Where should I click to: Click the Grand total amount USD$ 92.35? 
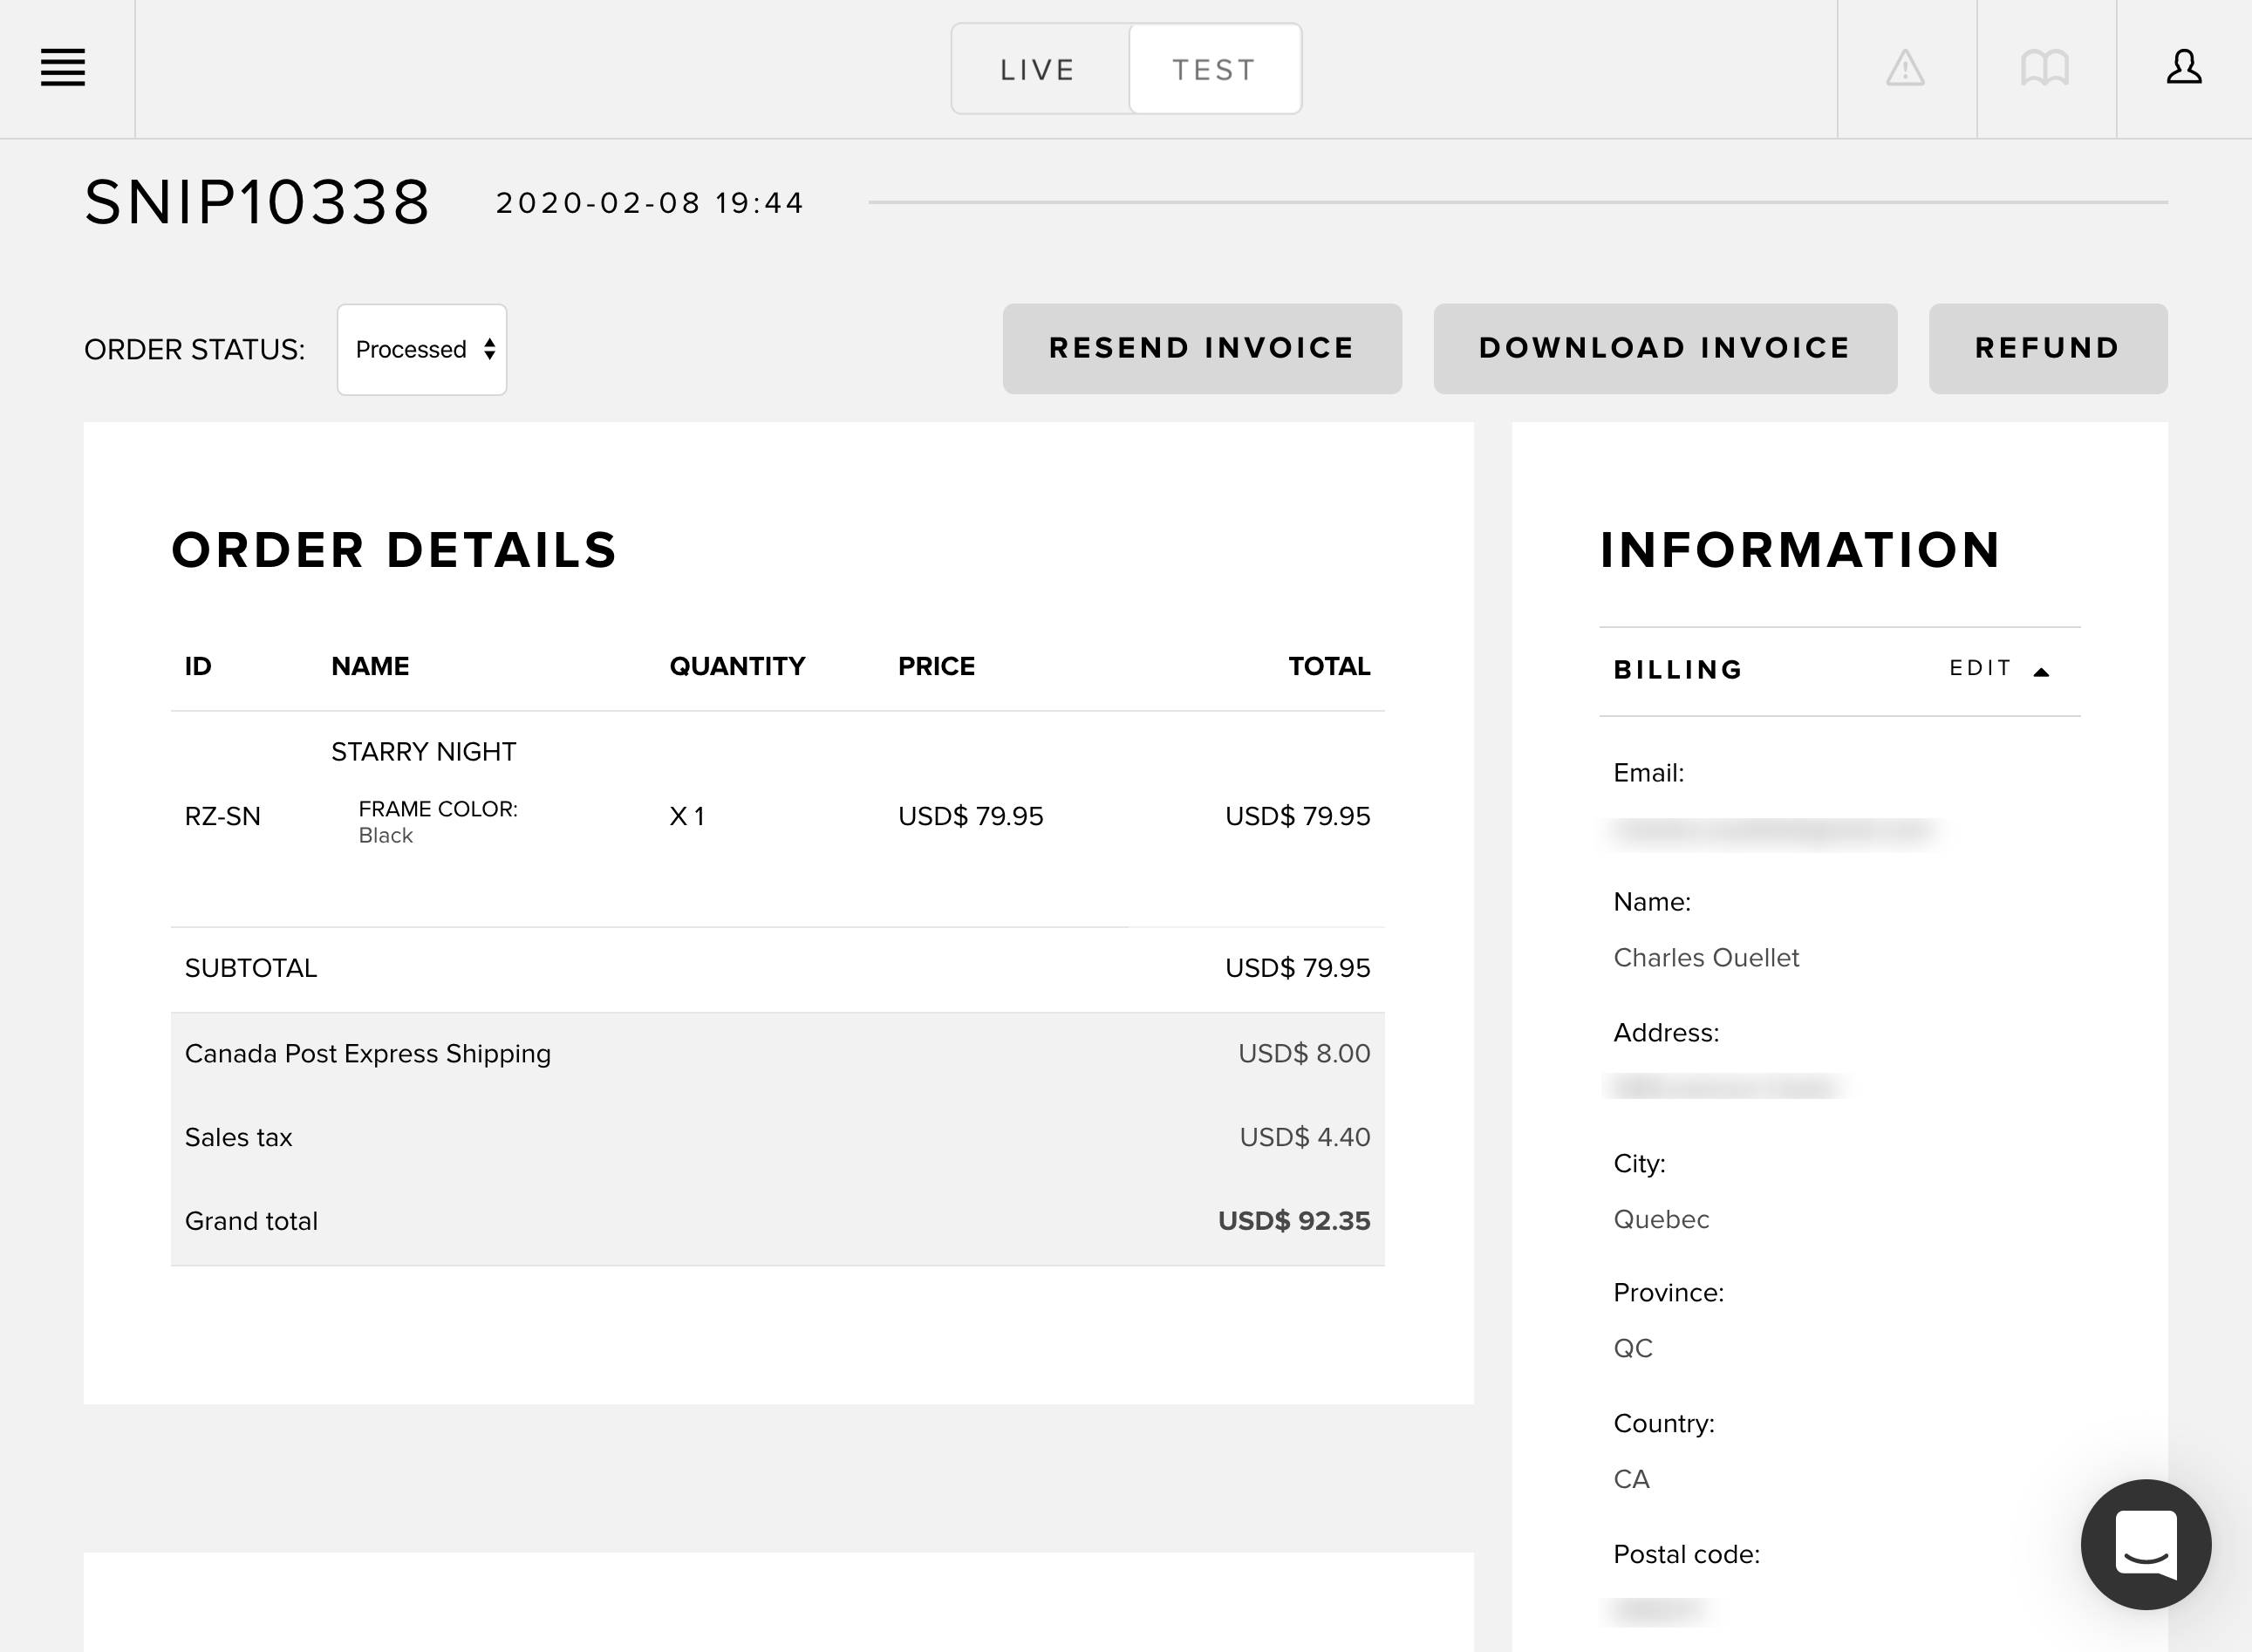[x=1293, y=1221]
